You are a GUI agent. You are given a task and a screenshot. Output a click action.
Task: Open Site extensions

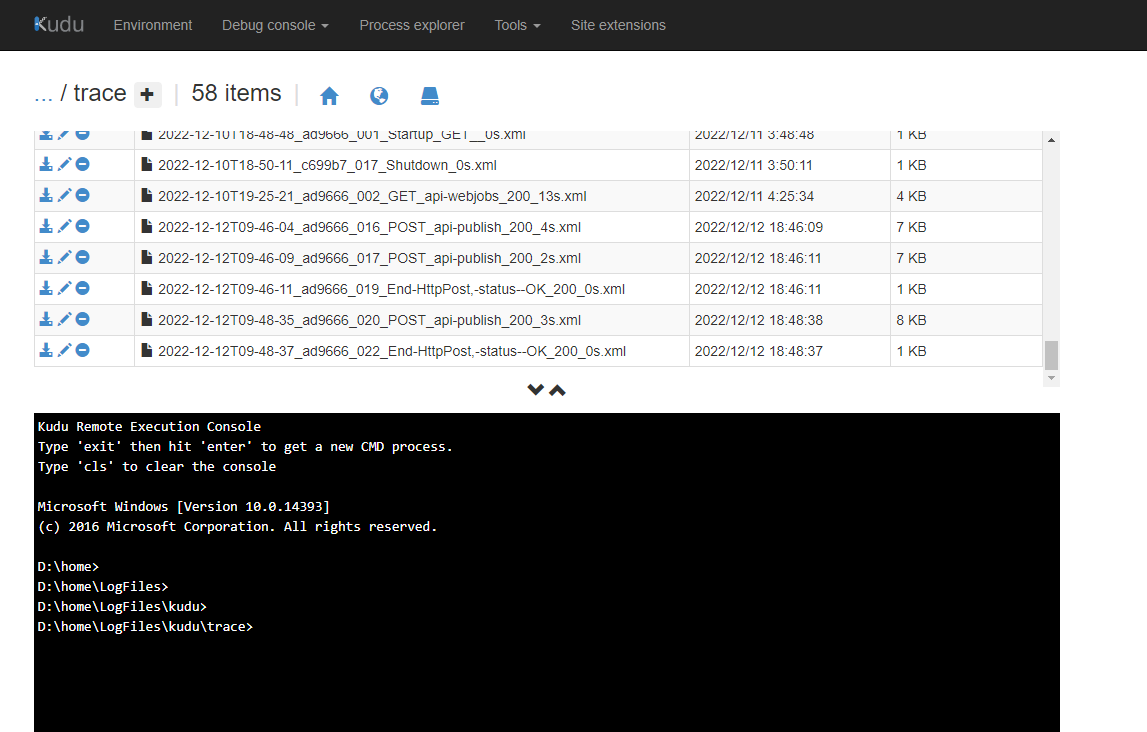618,25
